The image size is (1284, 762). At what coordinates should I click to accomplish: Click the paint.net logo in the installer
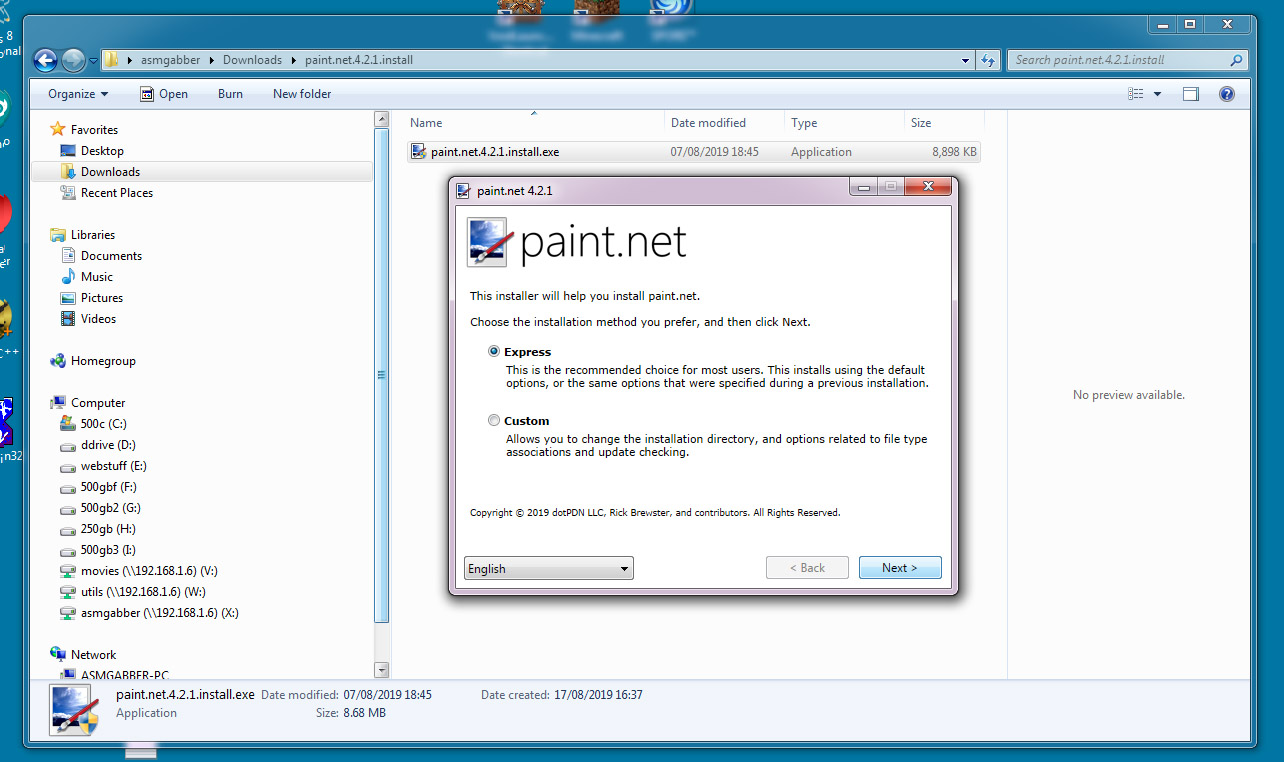(487, 242)
